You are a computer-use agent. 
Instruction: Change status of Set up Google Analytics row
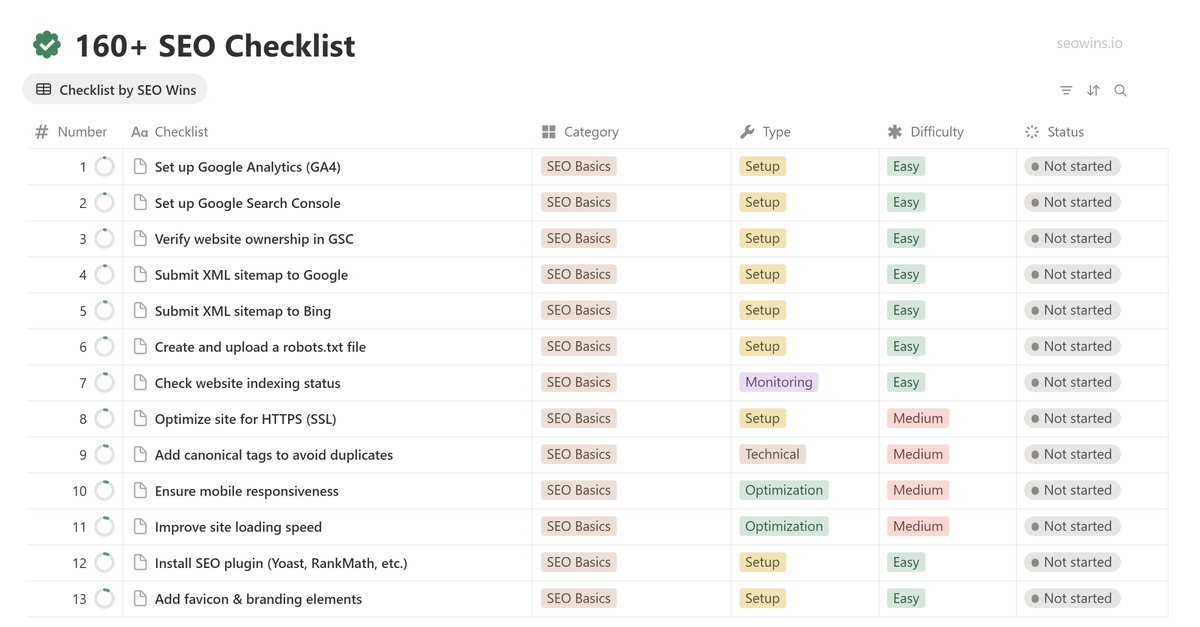[1072, 166]
